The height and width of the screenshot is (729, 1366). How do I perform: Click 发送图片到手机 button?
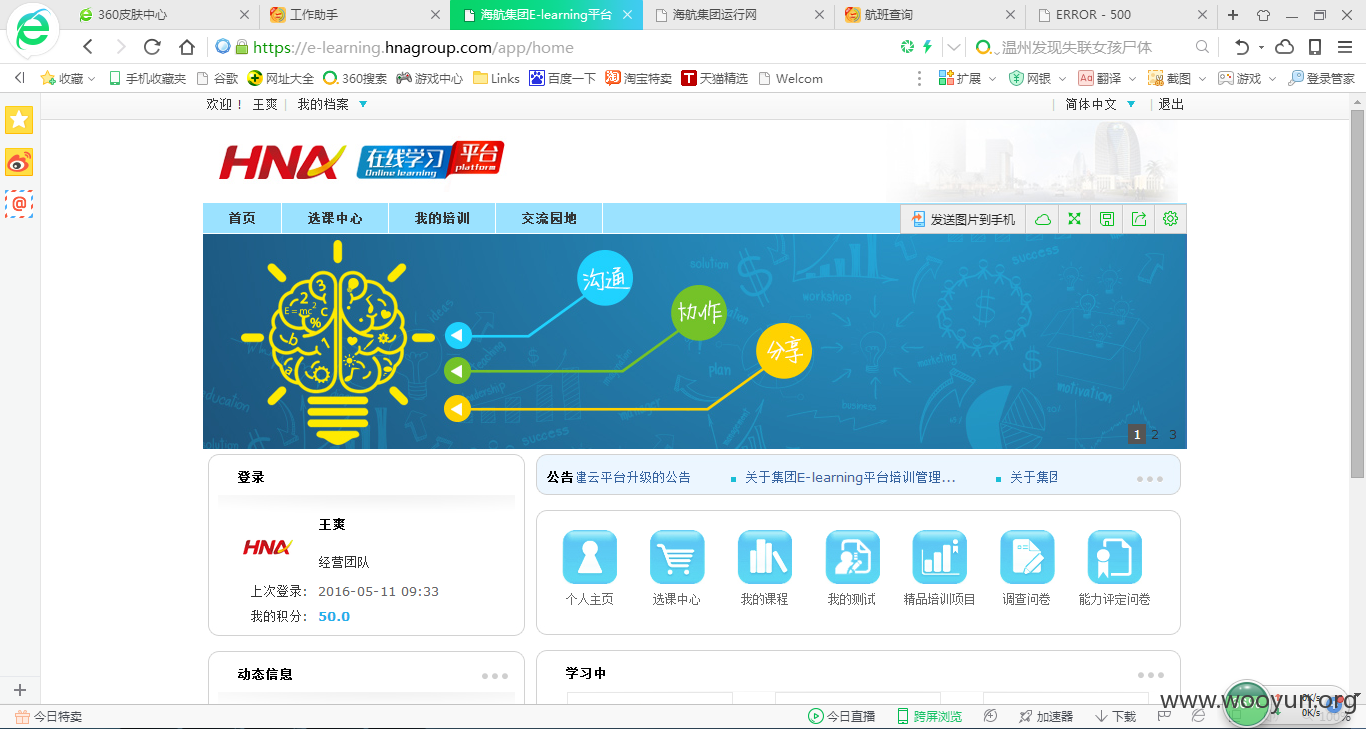click(x=964, y=219)
